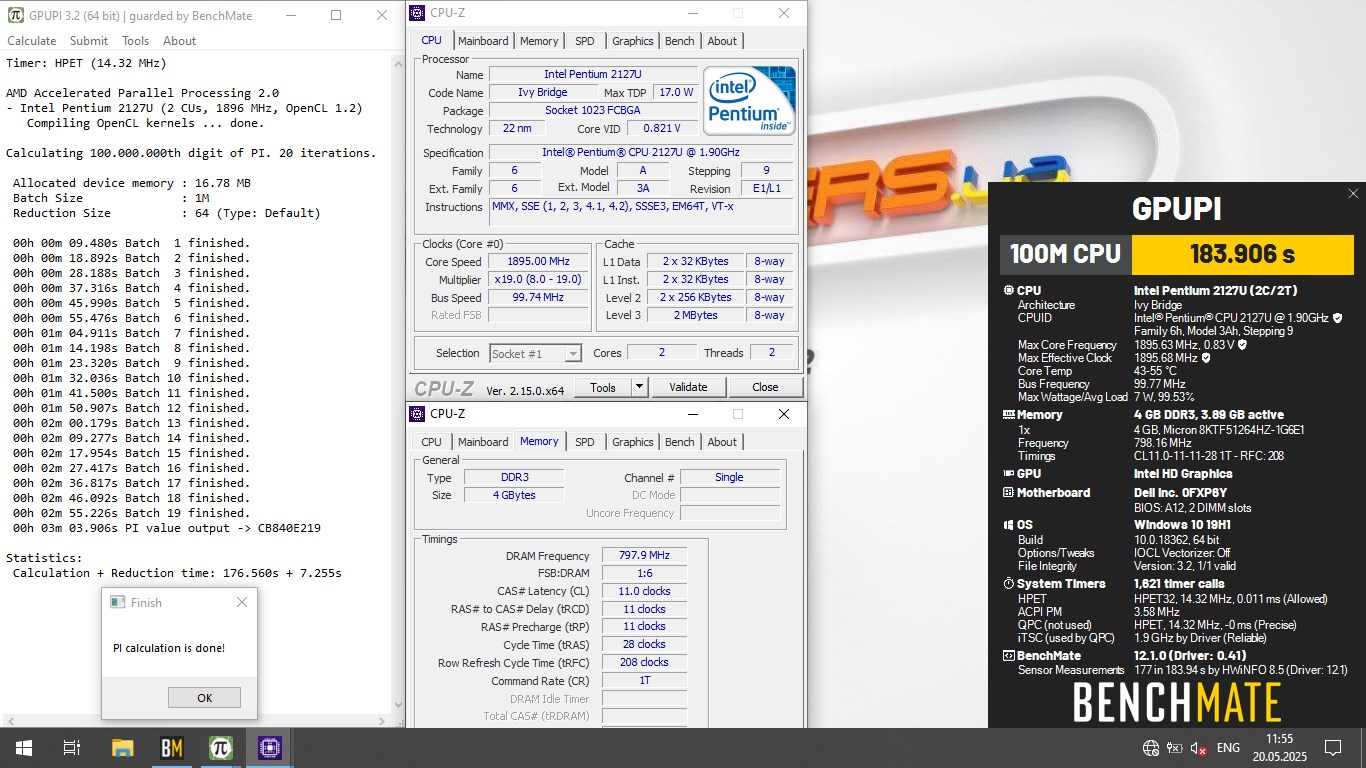Switch to GPUPI via taskbar pi icon

coord(220,748)
